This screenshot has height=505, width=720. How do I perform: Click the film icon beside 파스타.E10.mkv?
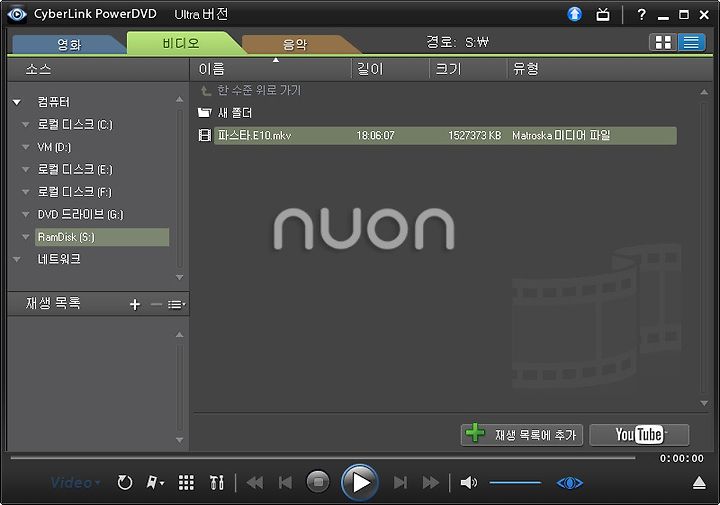click(x=204, y=135)
